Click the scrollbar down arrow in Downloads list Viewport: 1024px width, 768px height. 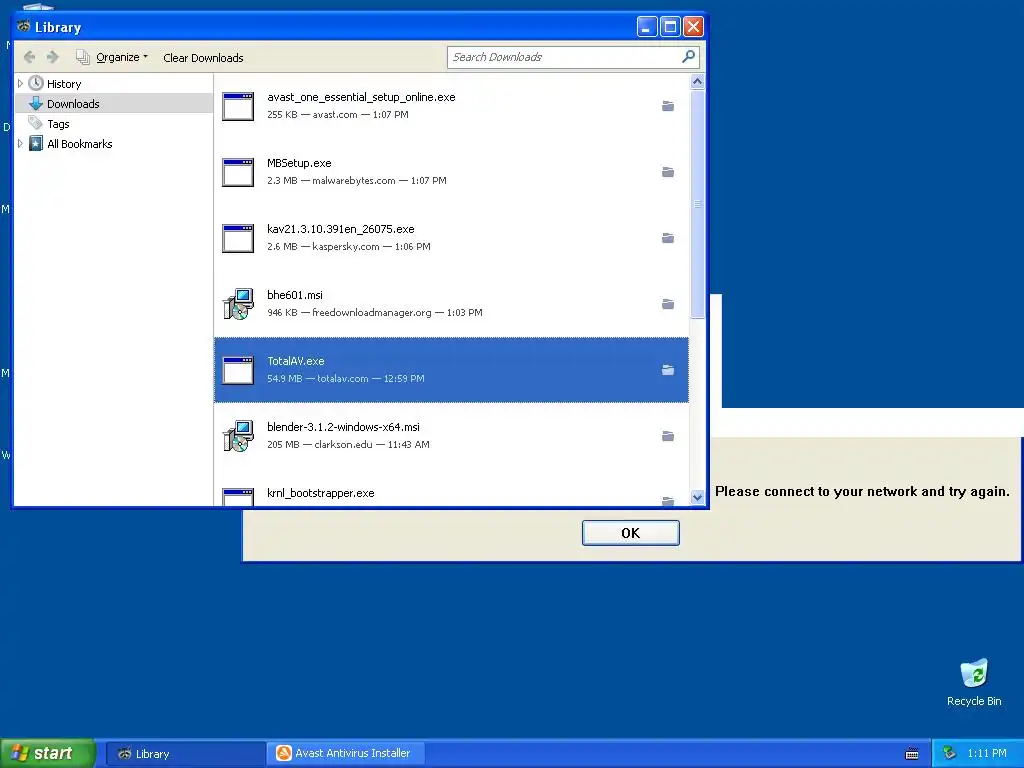coord(697,497)
